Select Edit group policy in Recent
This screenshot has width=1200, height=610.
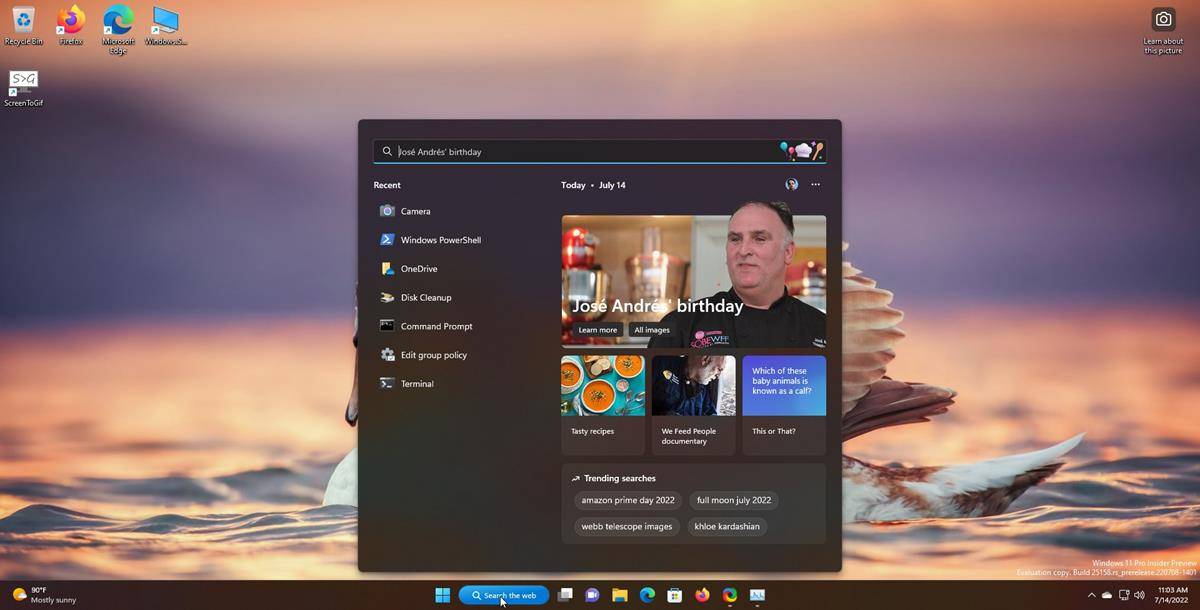tap(436, 354)
